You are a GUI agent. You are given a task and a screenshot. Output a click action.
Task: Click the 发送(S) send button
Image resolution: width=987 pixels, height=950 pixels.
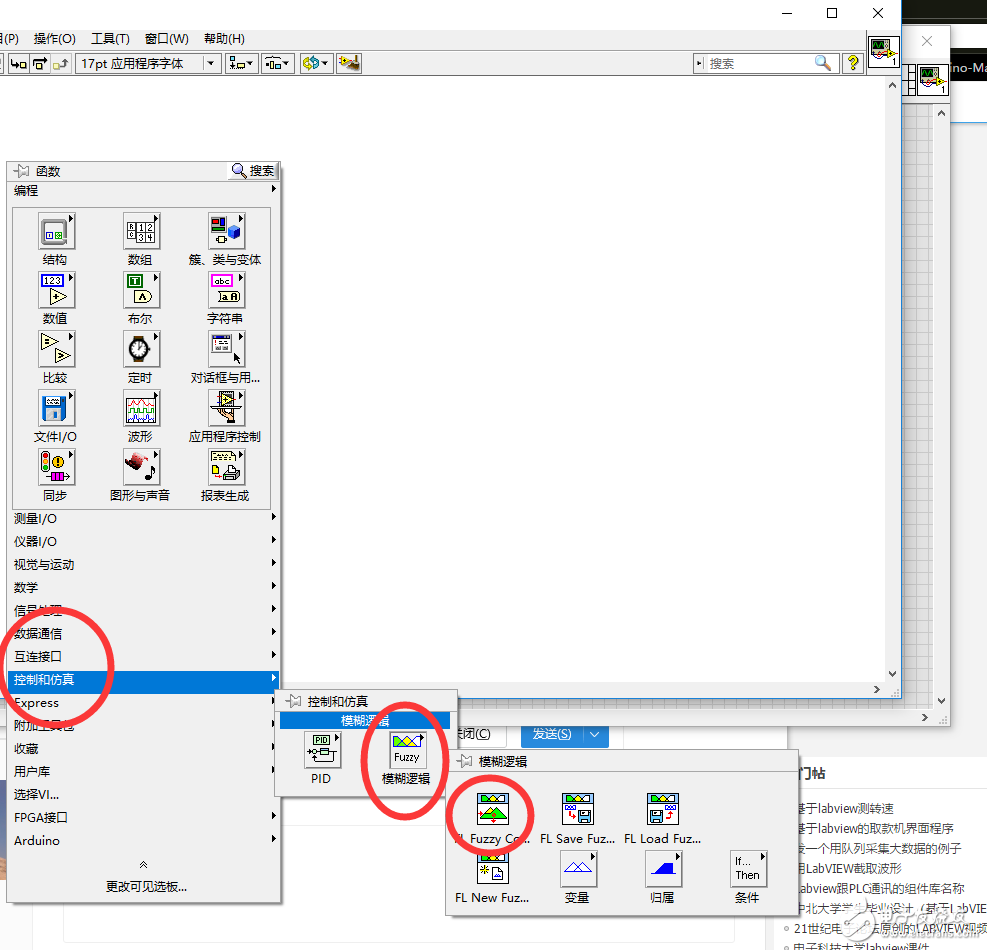tap(552, 734)
